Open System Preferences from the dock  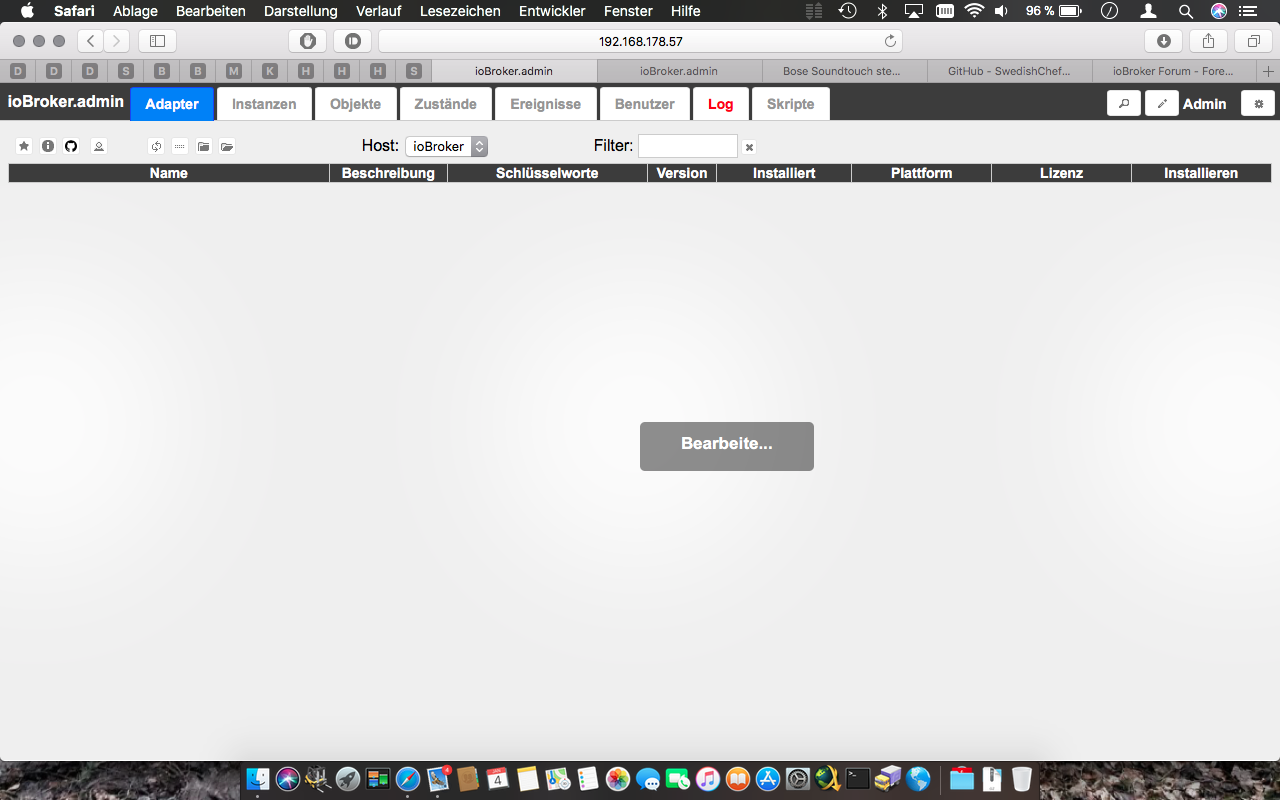797,778
